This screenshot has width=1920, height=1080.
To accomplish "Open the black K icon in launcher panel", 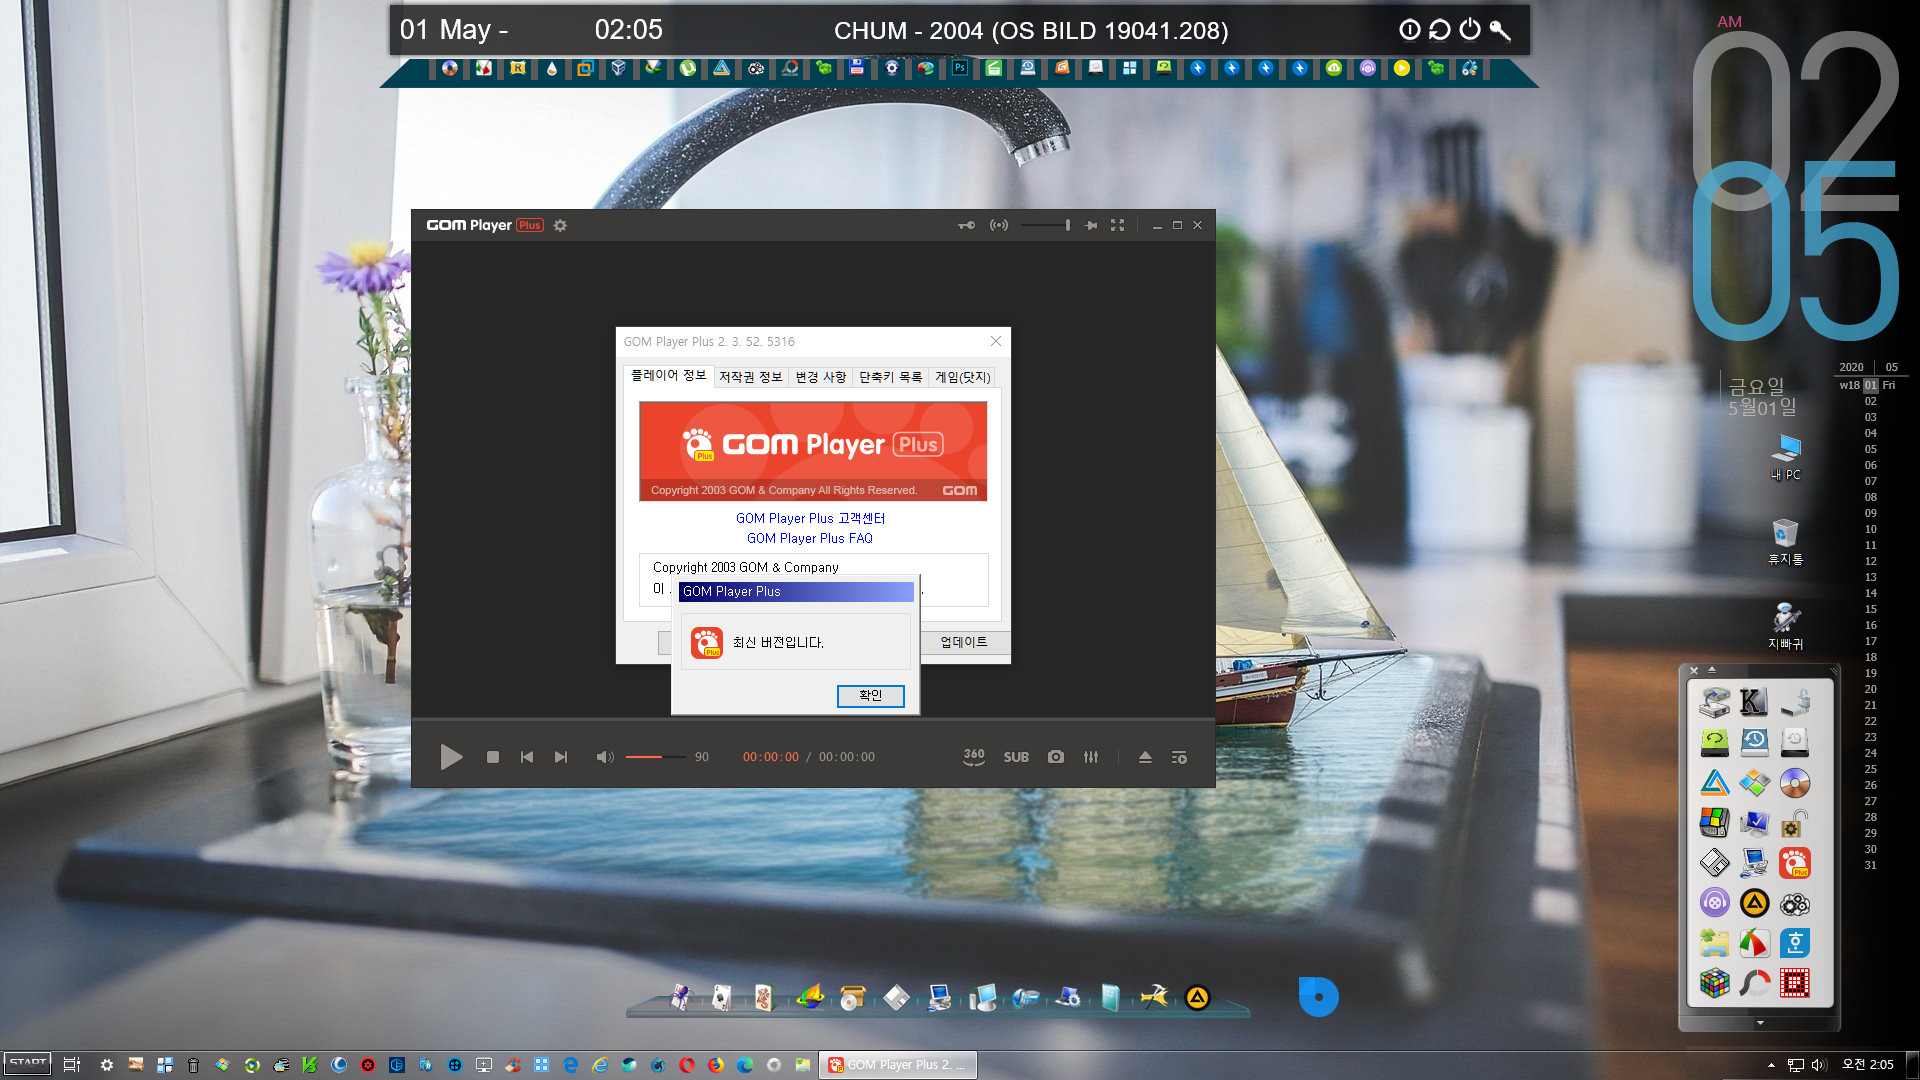I will click(1754, 702).
